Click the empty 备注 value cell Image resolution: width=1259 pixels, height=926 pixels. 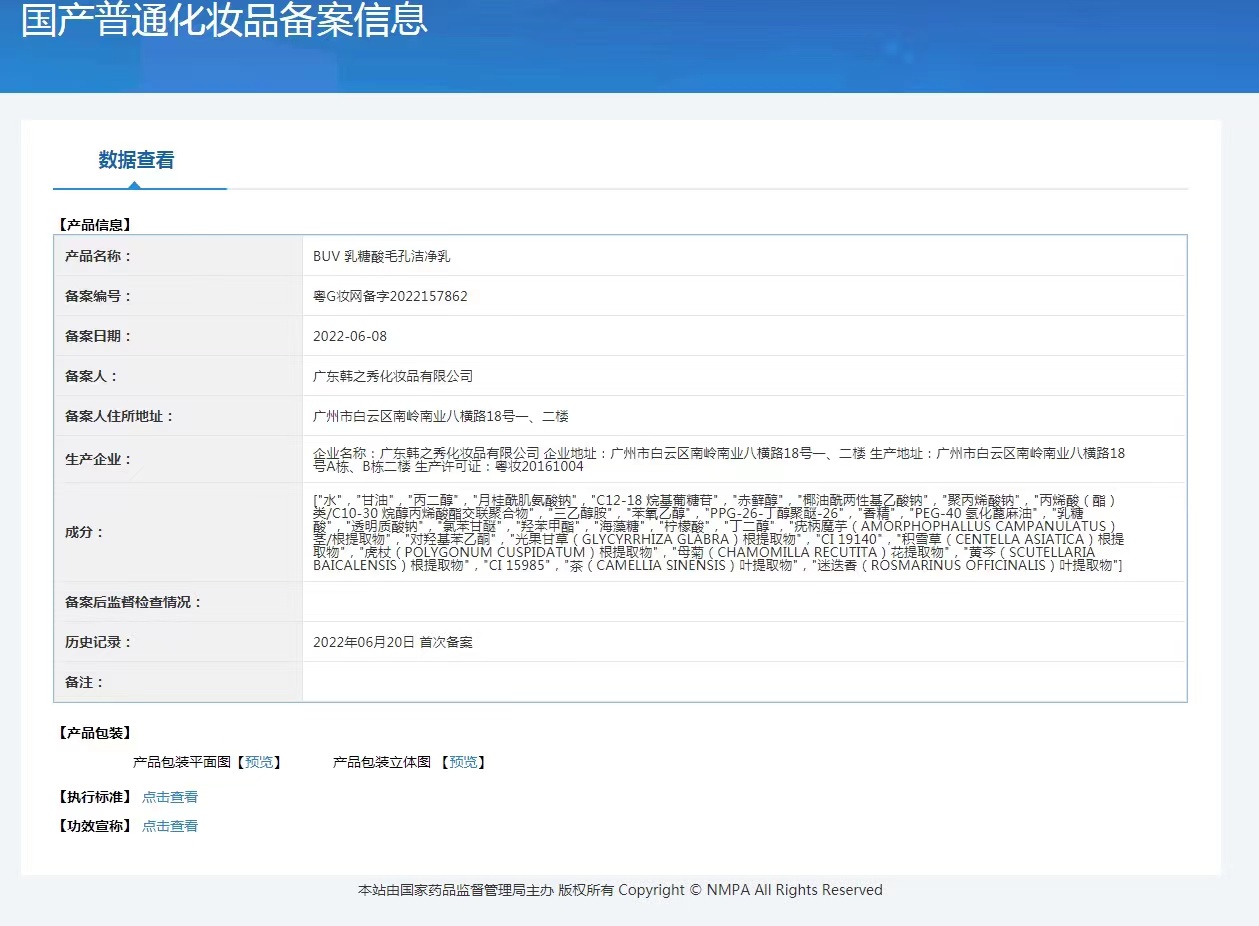click(743, 682)
